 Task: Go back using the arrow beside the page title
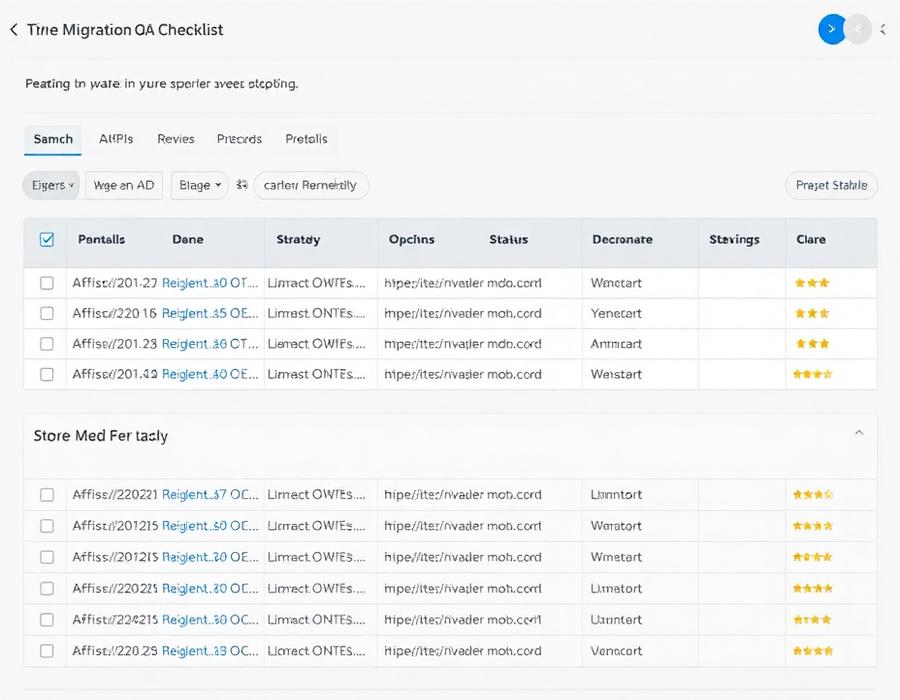coord(14,30)
